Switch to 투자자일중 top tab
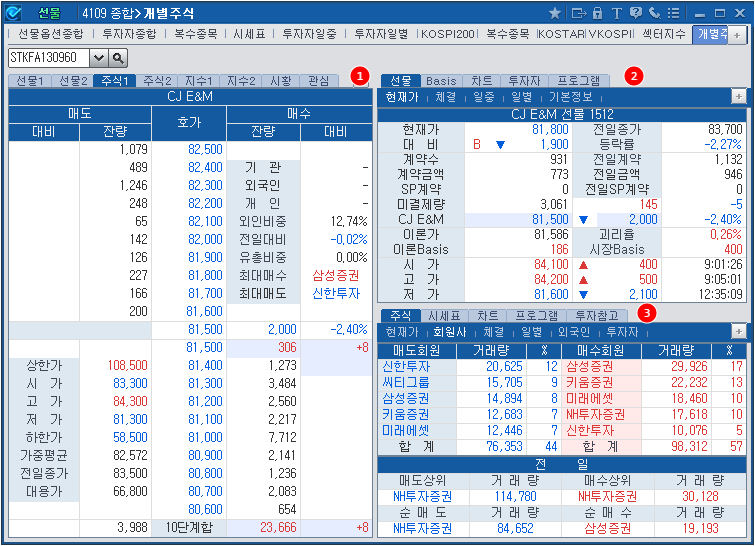 point(310,34)
